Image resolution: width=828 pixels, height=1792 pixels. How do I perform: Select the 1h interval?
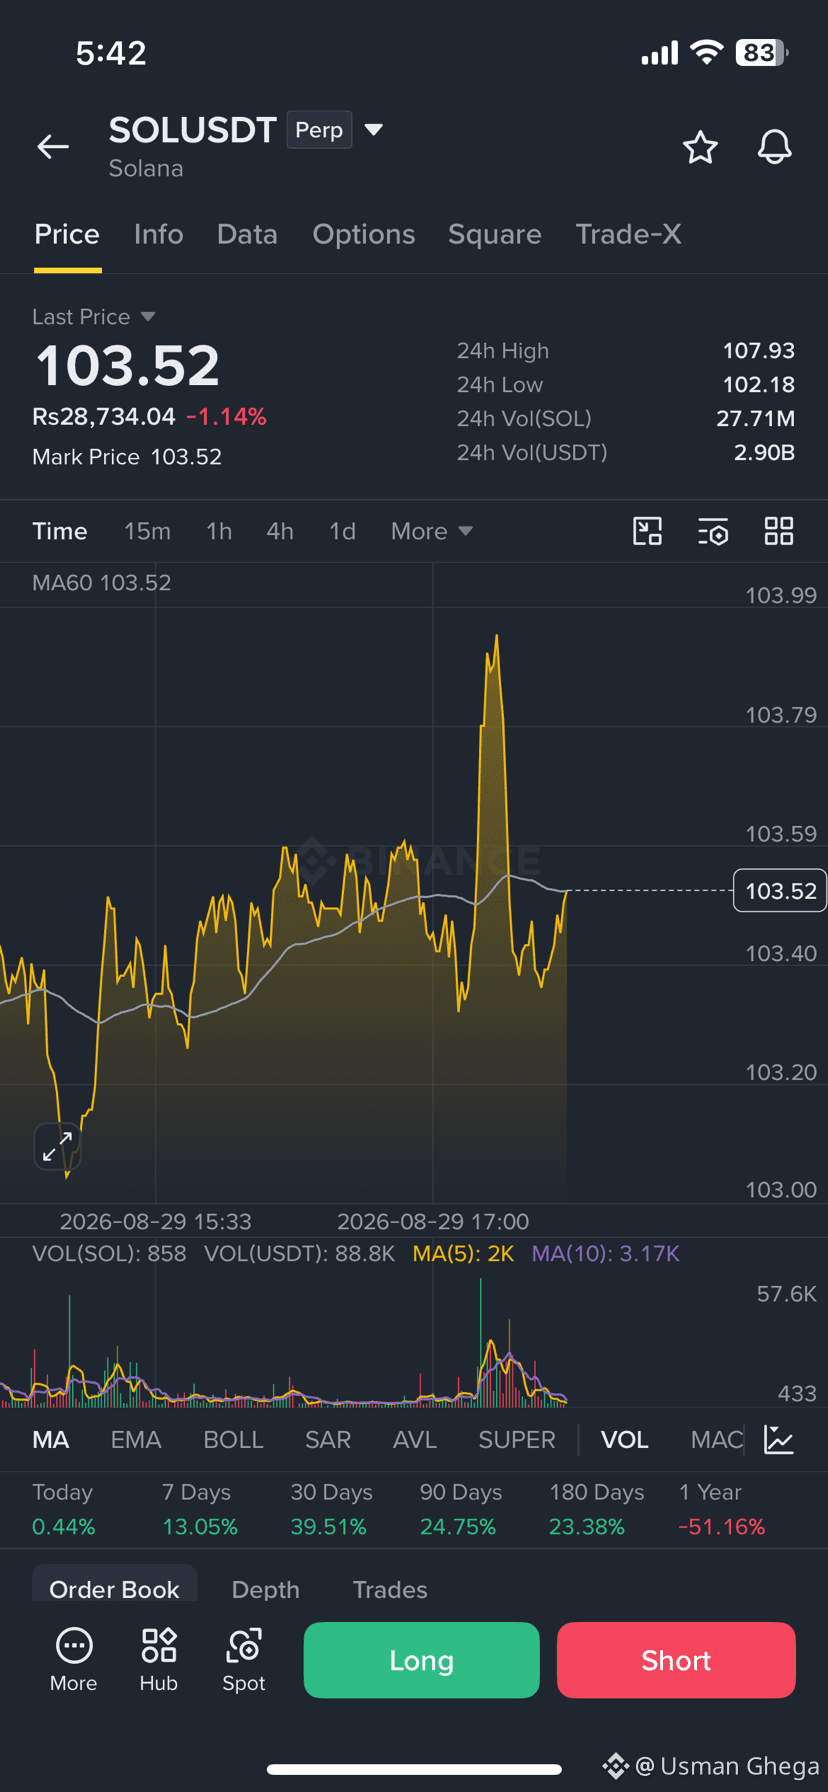(x=219, y=531)
